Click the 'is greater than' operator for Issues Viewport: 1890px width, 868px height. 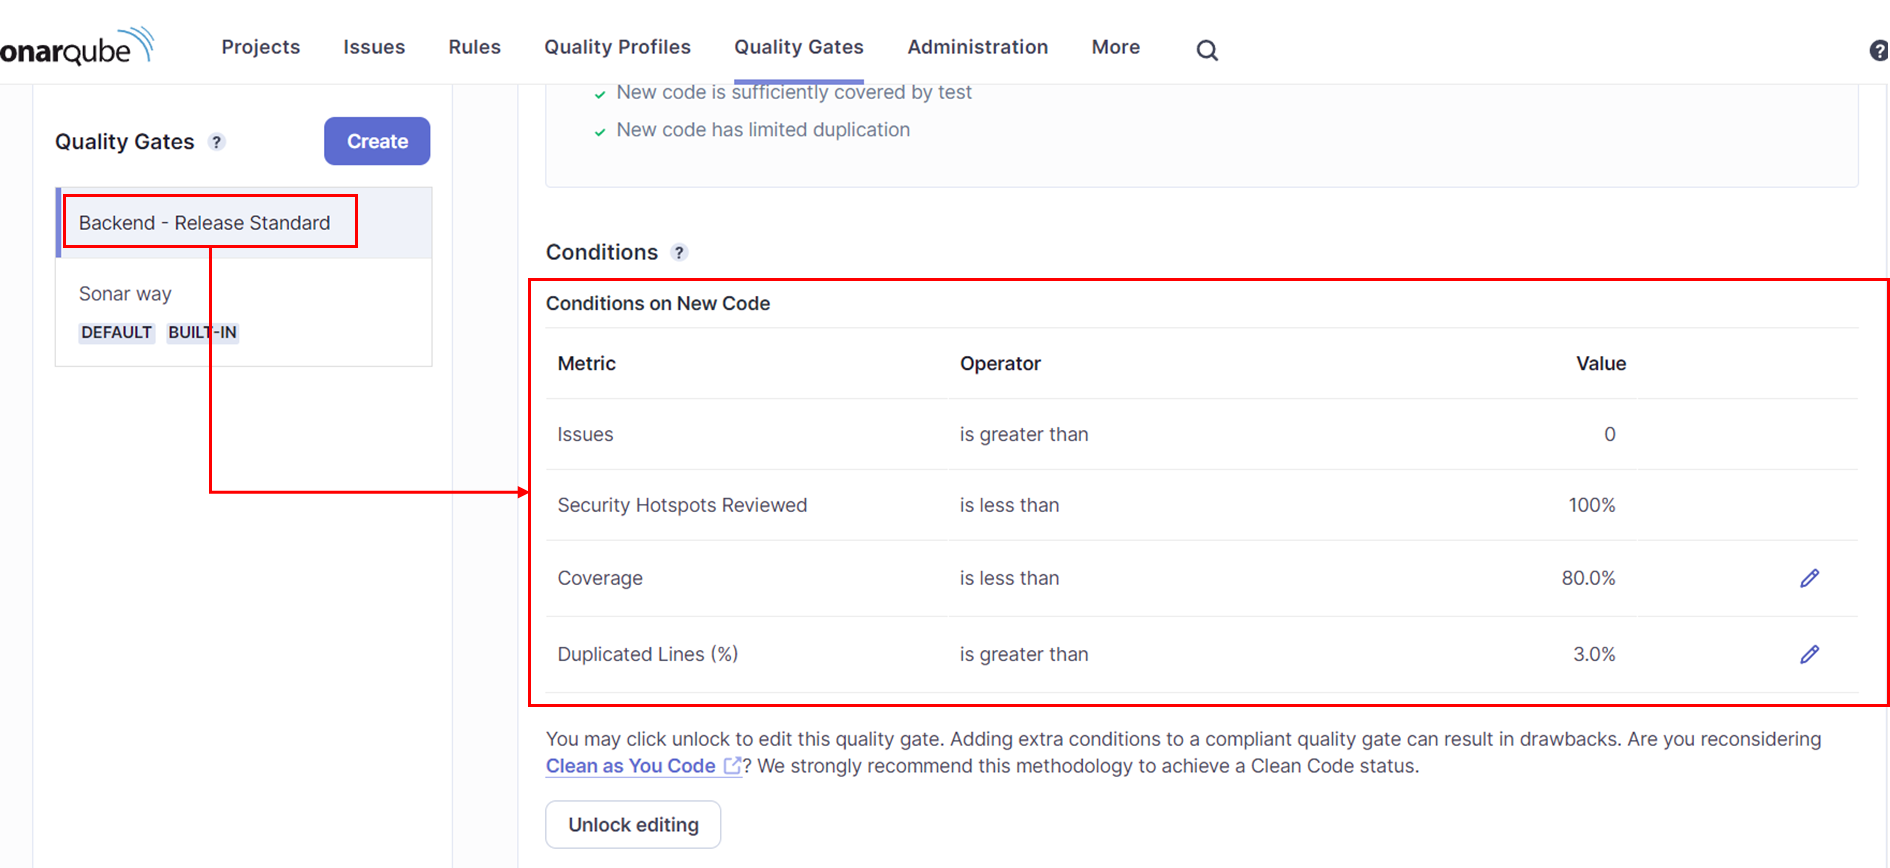[1024, 435]
